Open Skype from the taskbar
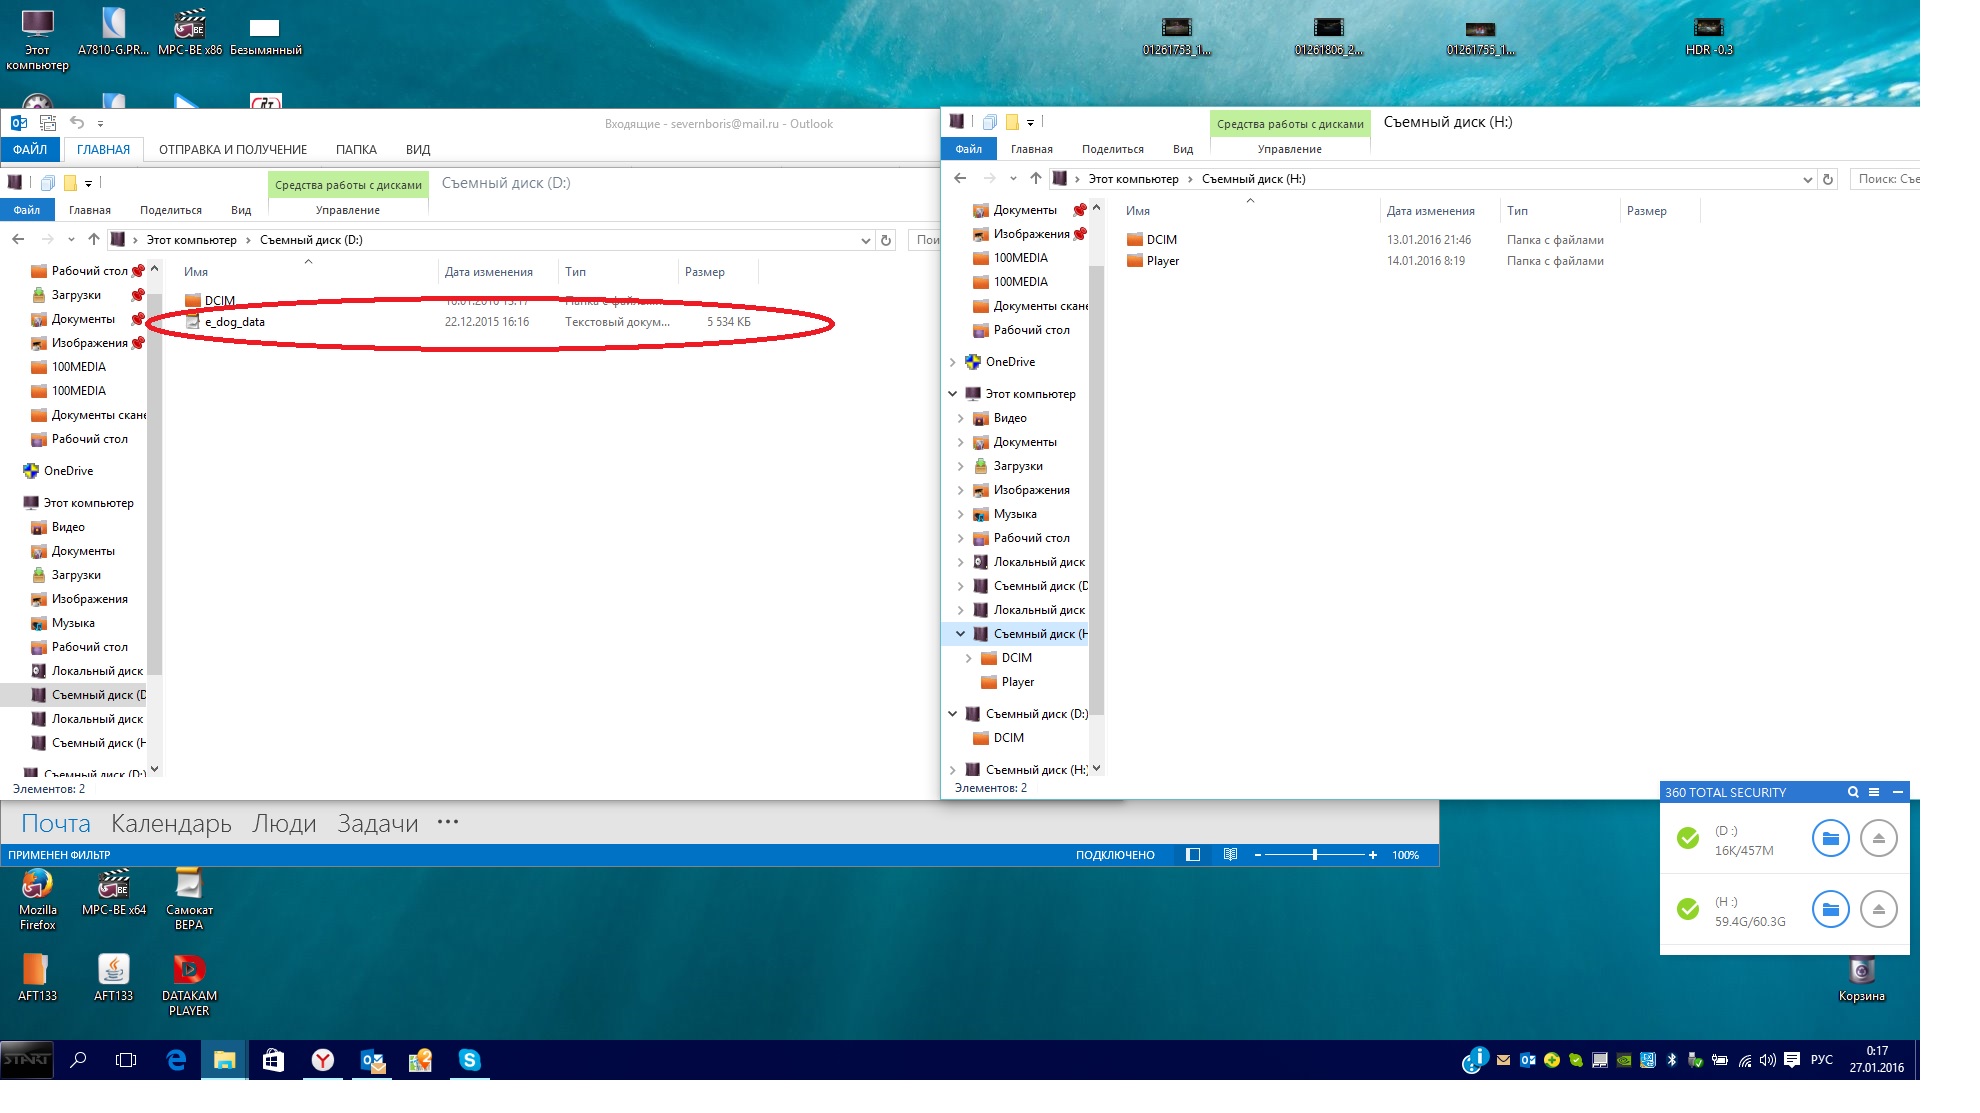The image size is (1980, 1113). coord(469,1060)
